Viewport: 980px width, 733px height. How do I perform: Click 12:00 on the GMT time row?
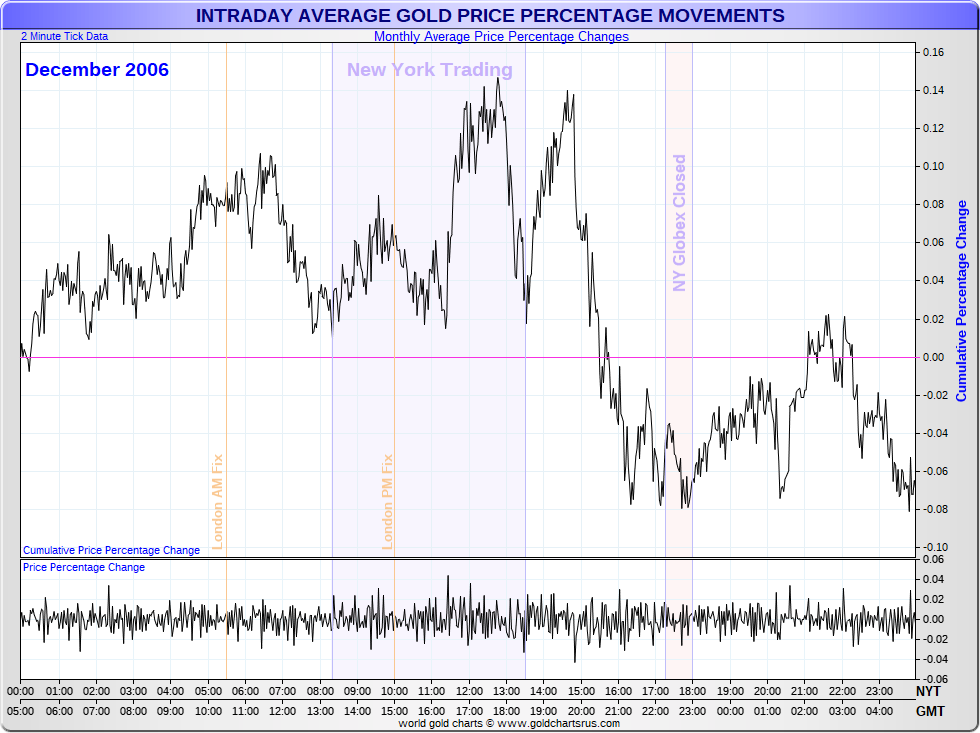coord(282,711)
